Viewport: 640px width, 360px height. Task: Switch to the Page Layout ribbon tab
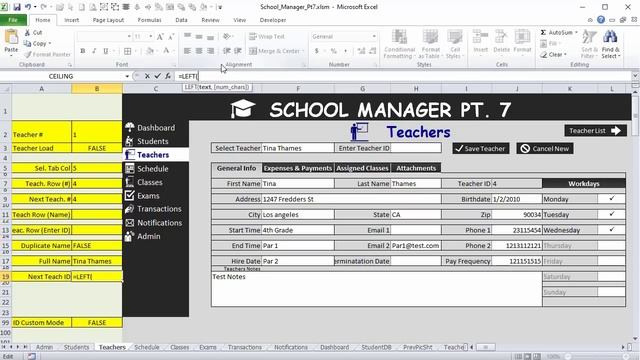click(x=108, y=20)
